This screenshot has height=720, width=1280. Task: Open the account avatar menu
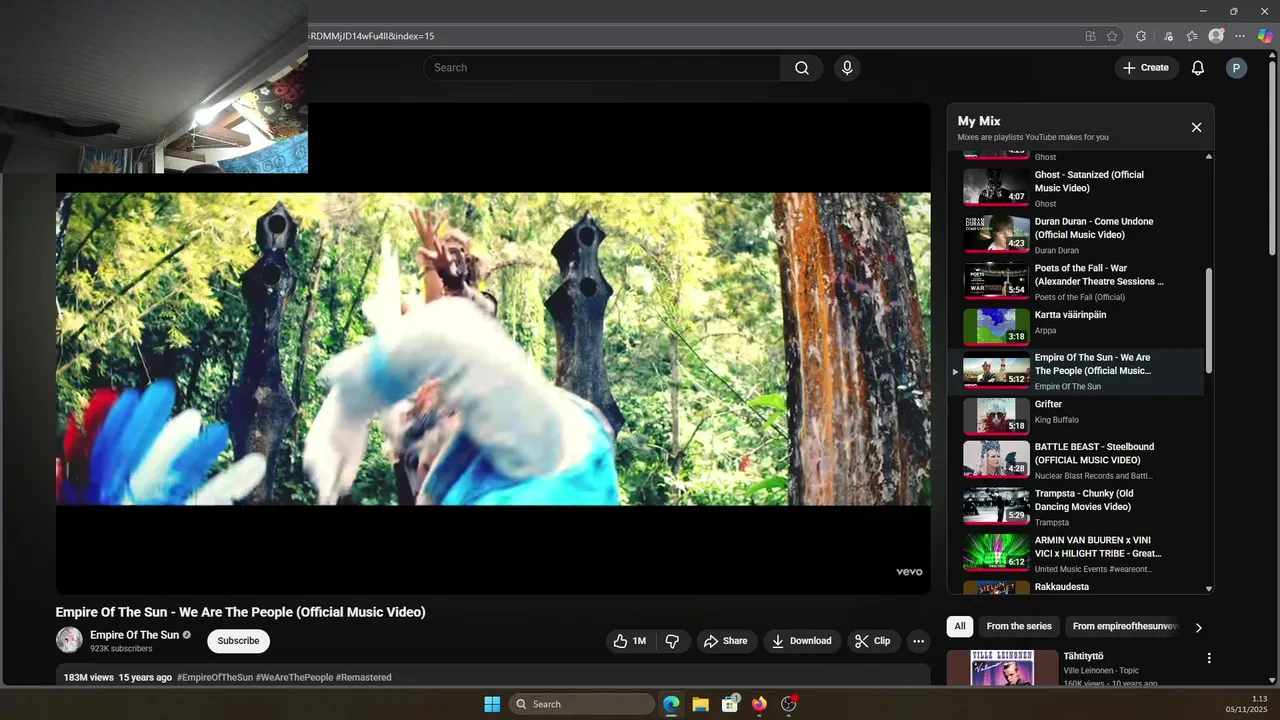click(x=1236, y=68)
